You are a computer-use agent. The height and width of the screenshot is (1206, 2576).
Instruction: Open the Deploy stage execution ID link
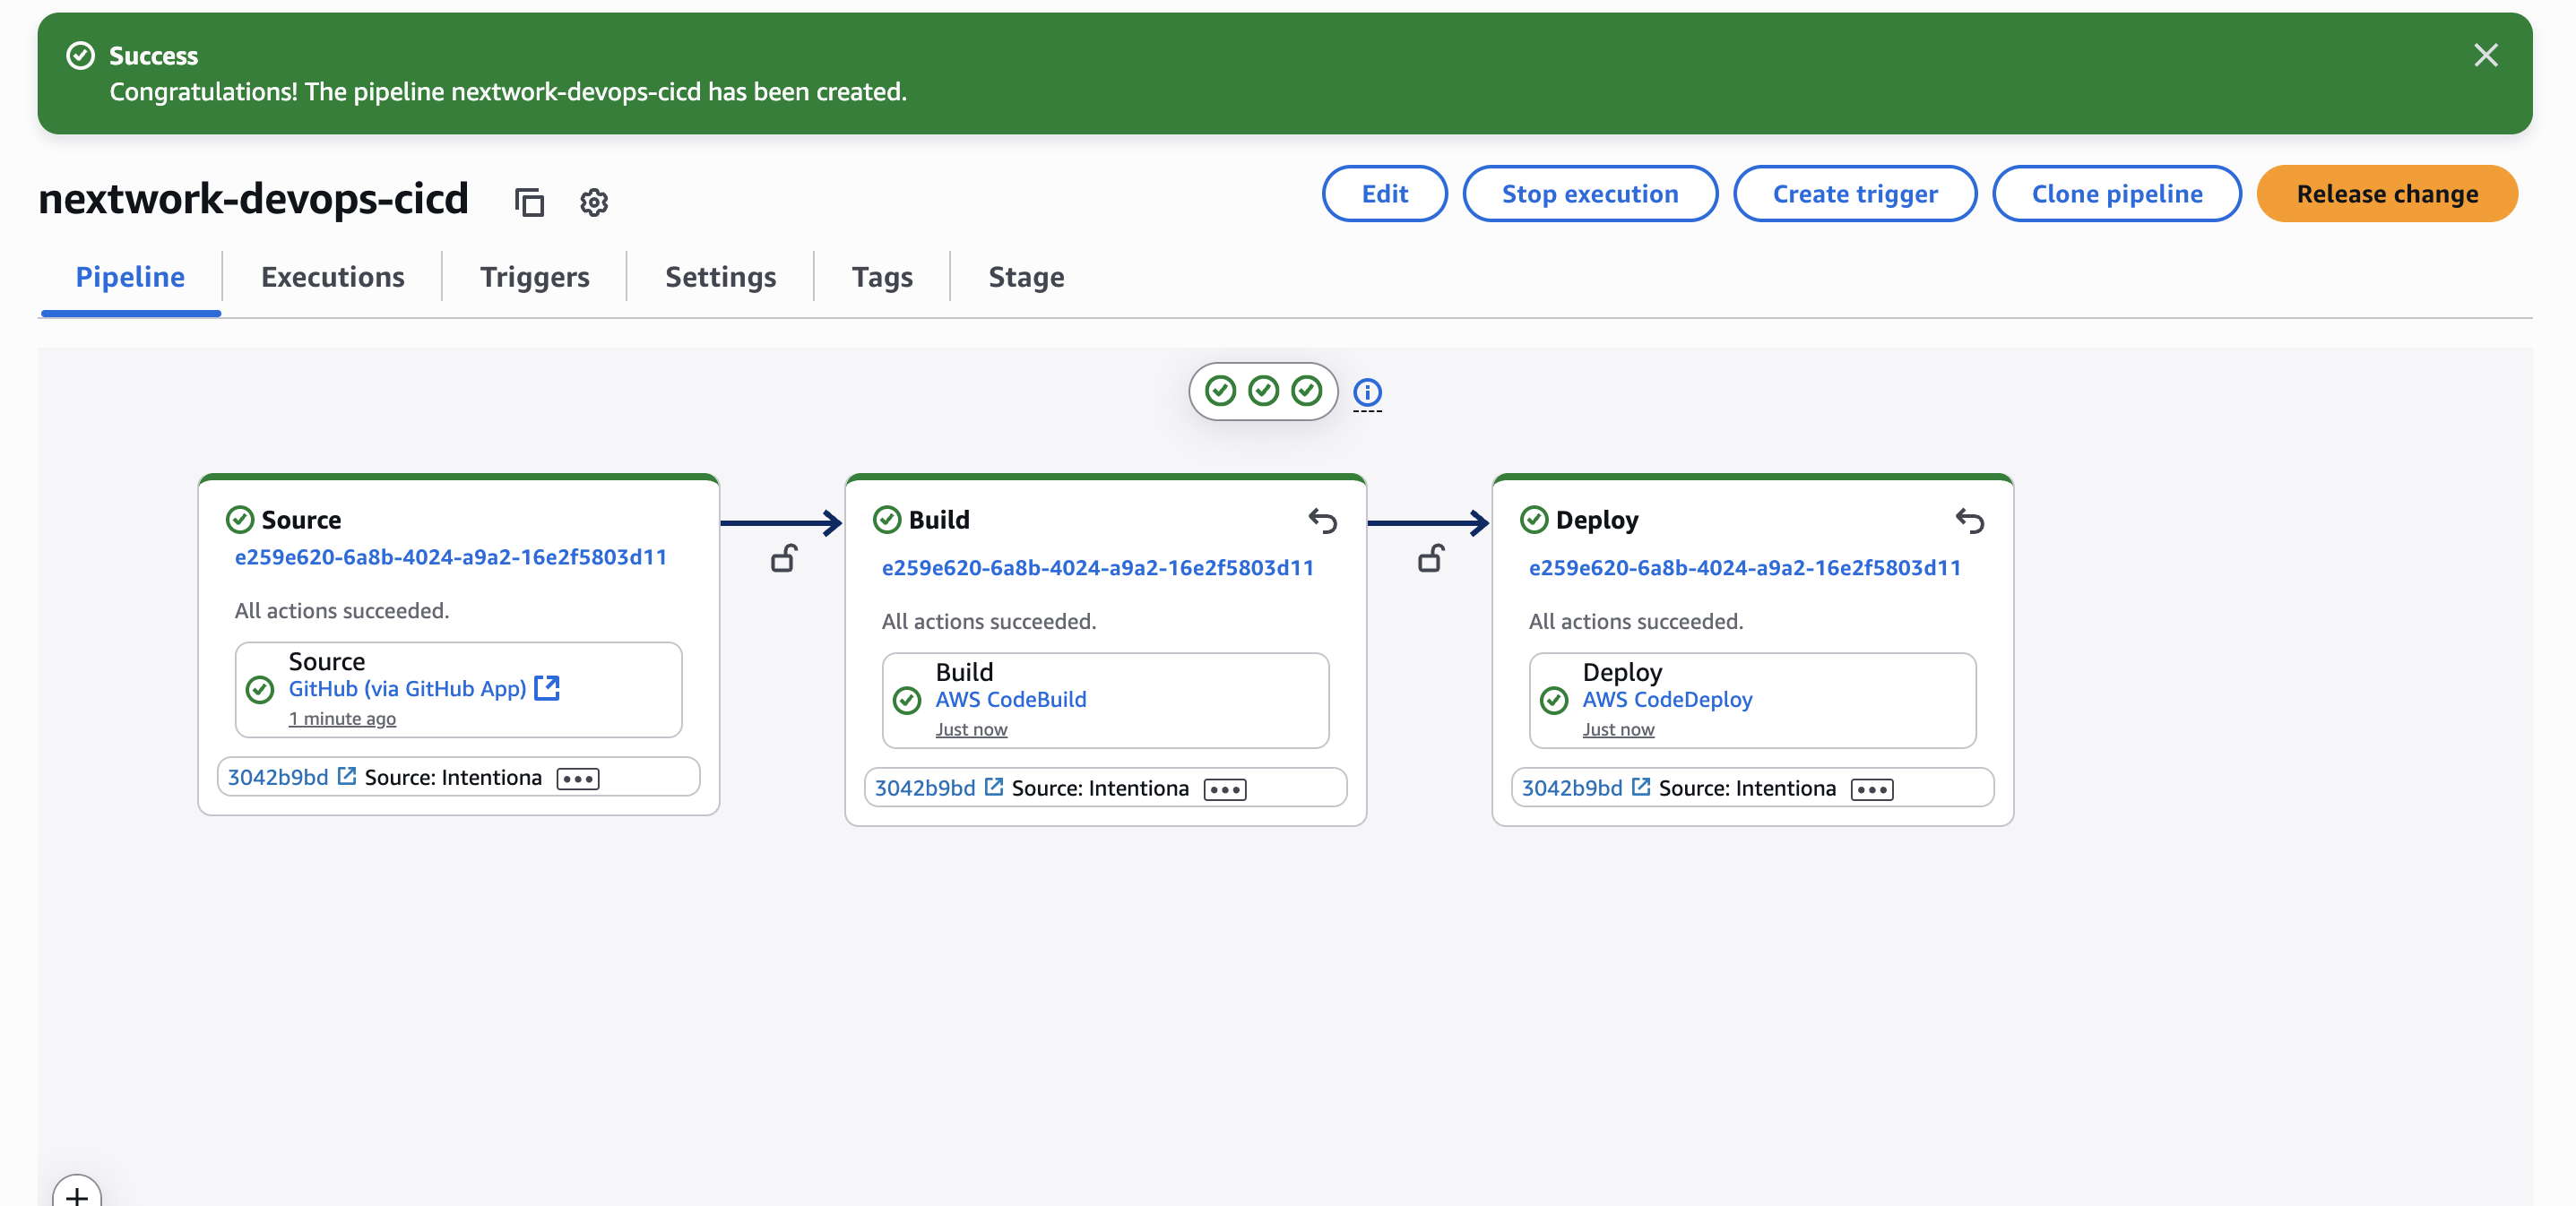tap(1744, 567)
